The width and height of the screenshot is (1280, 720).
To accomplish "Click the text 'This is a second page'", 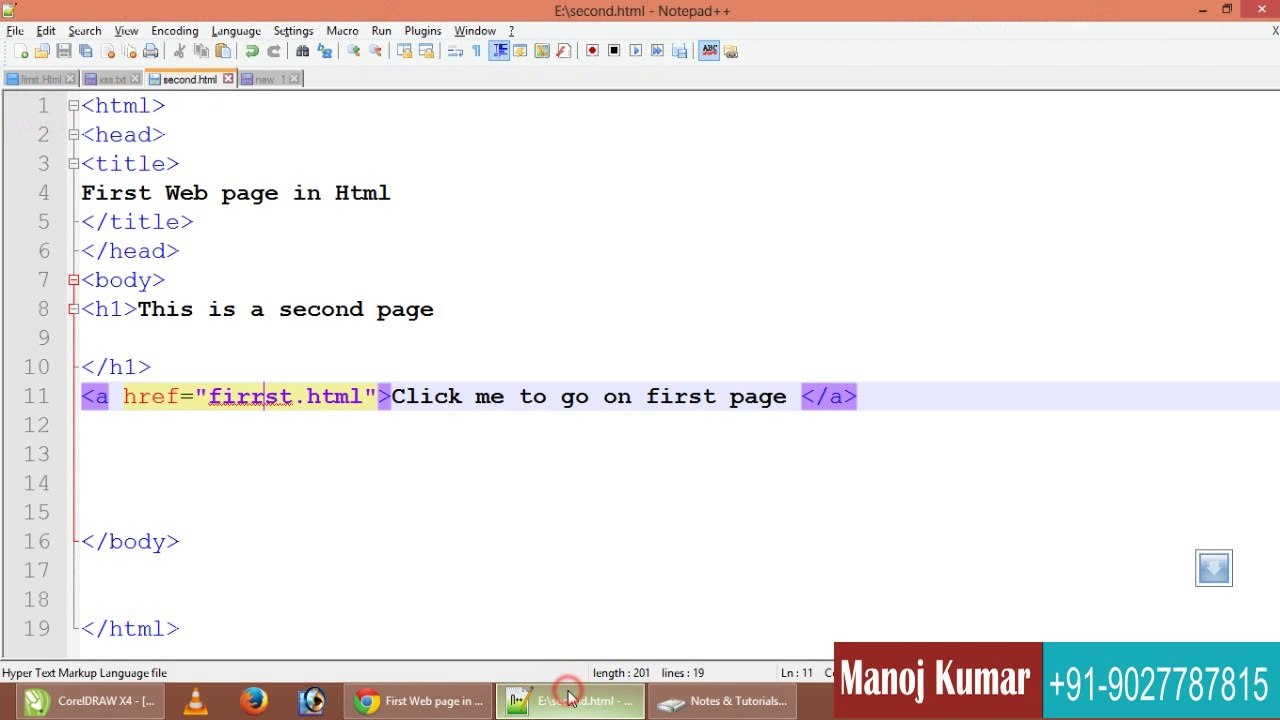I will pyautogui.click(x=286, y=309).
